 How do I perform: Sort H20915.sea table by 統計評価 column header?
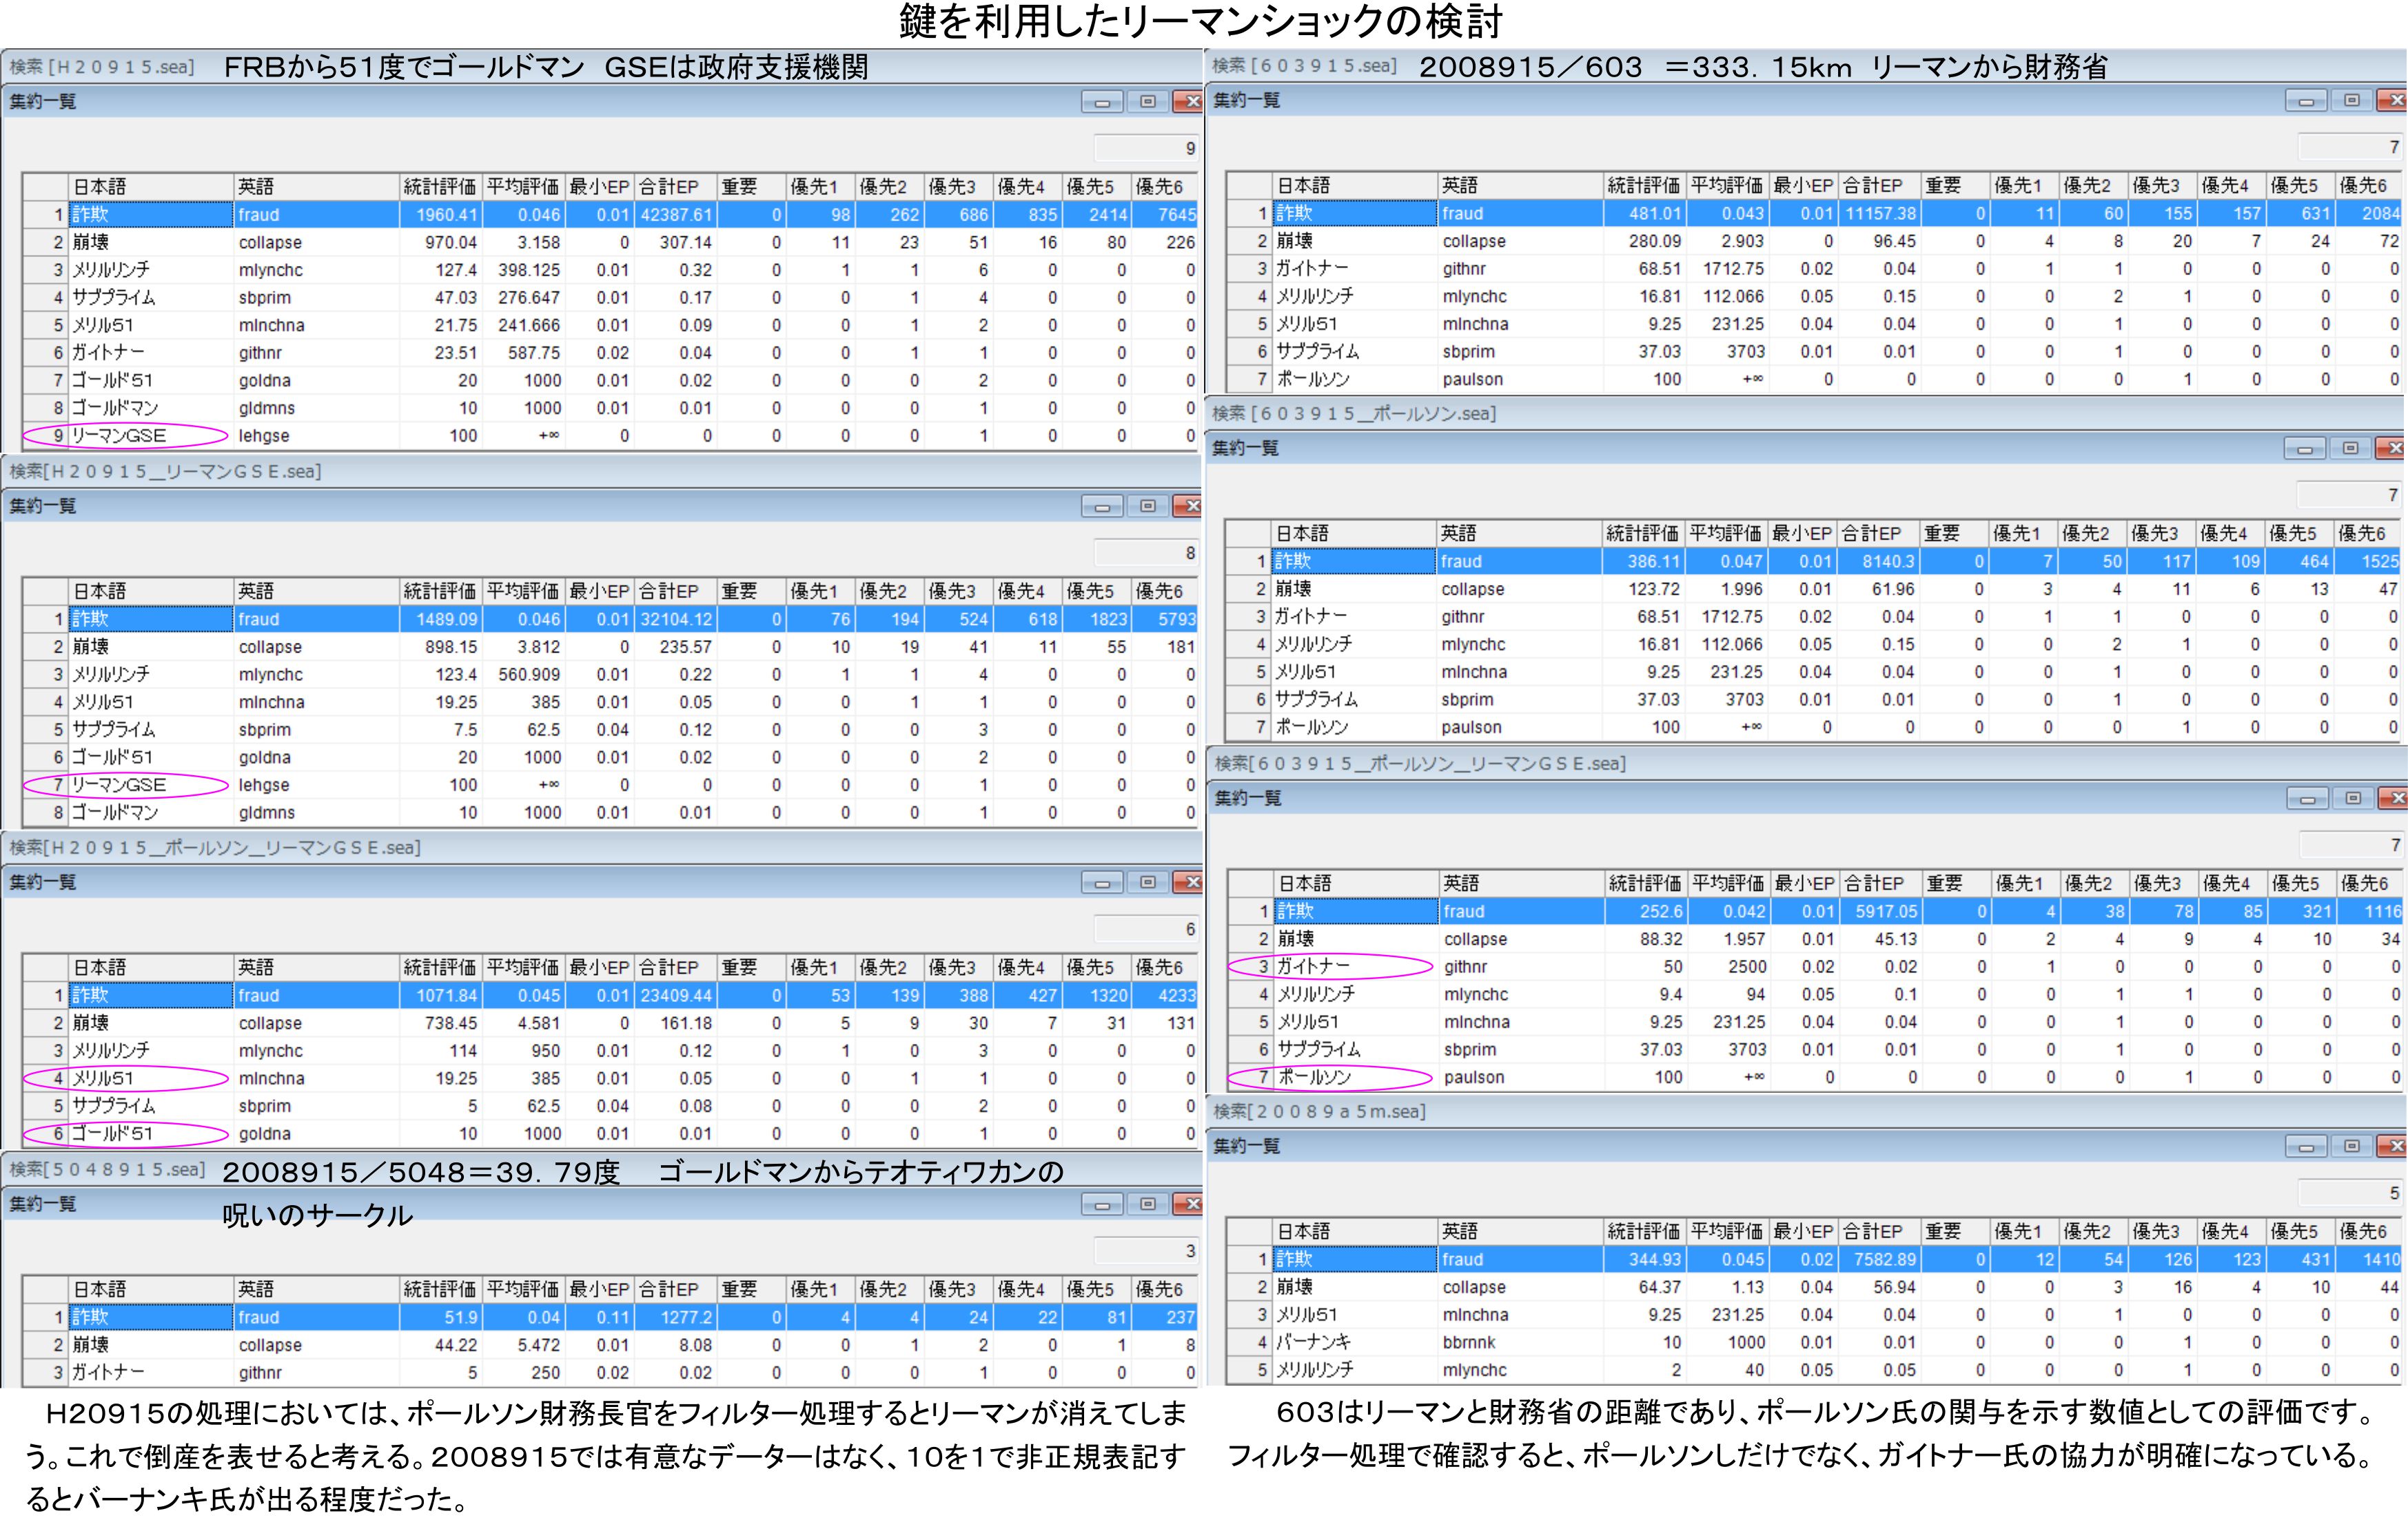[440, 187]
